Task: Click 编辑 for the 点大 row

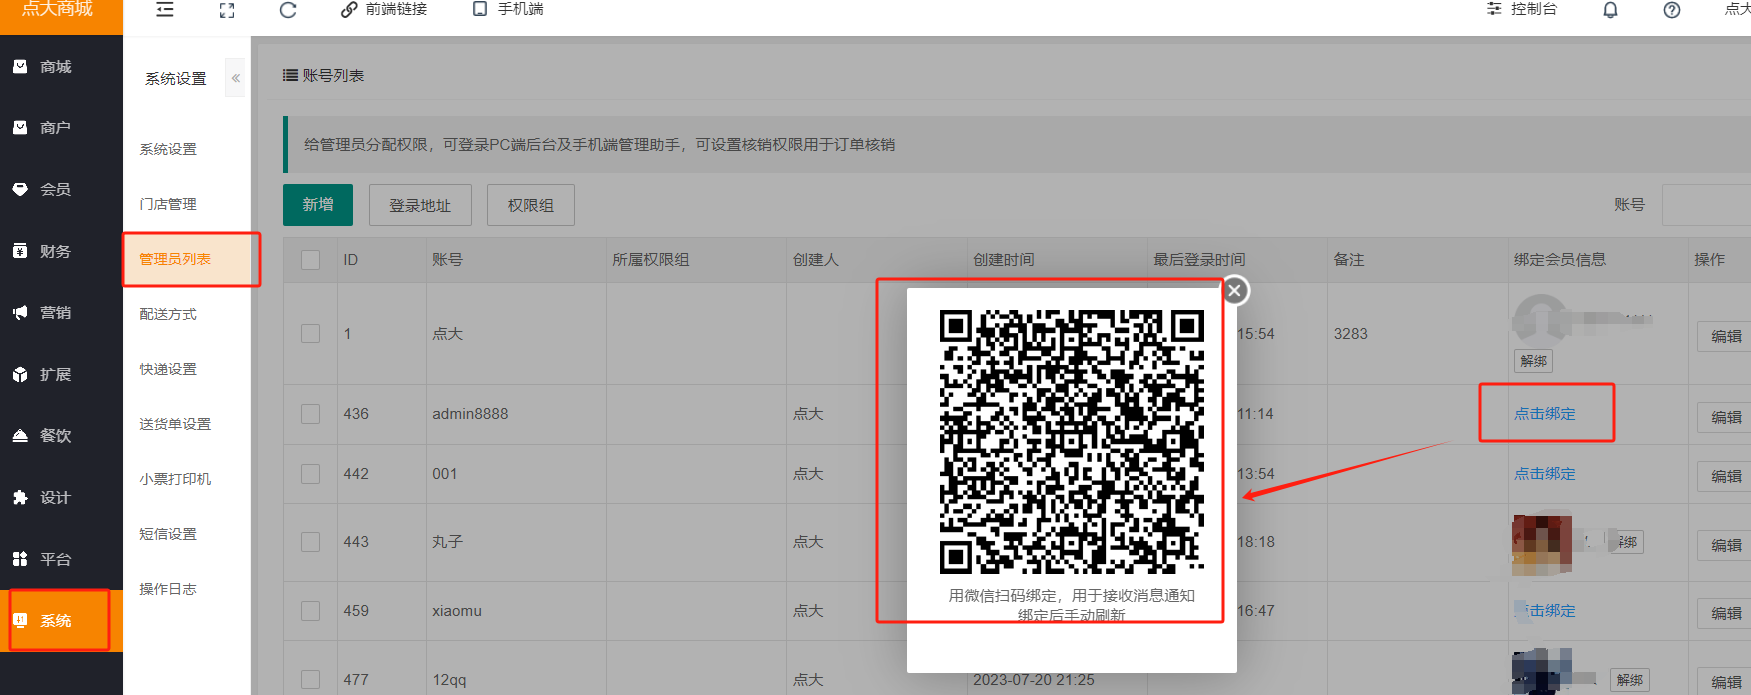Action: (1725, 336)
